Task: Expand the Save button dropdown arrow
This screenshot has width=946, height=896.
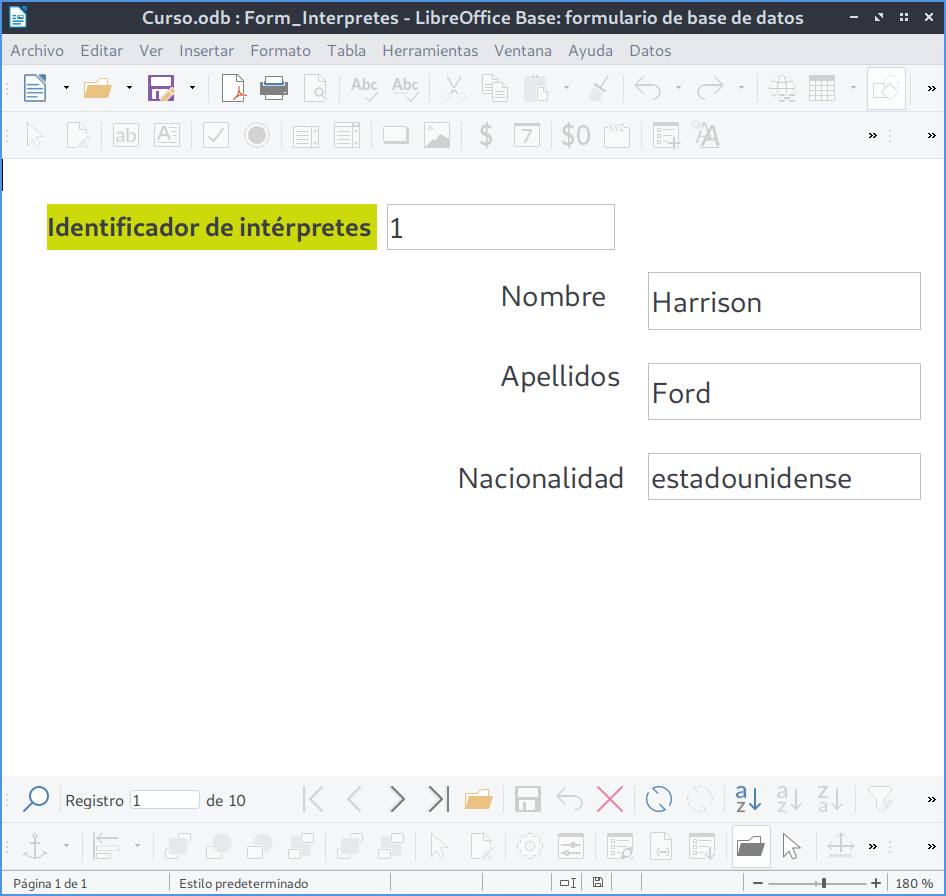Action: [192, 89]
